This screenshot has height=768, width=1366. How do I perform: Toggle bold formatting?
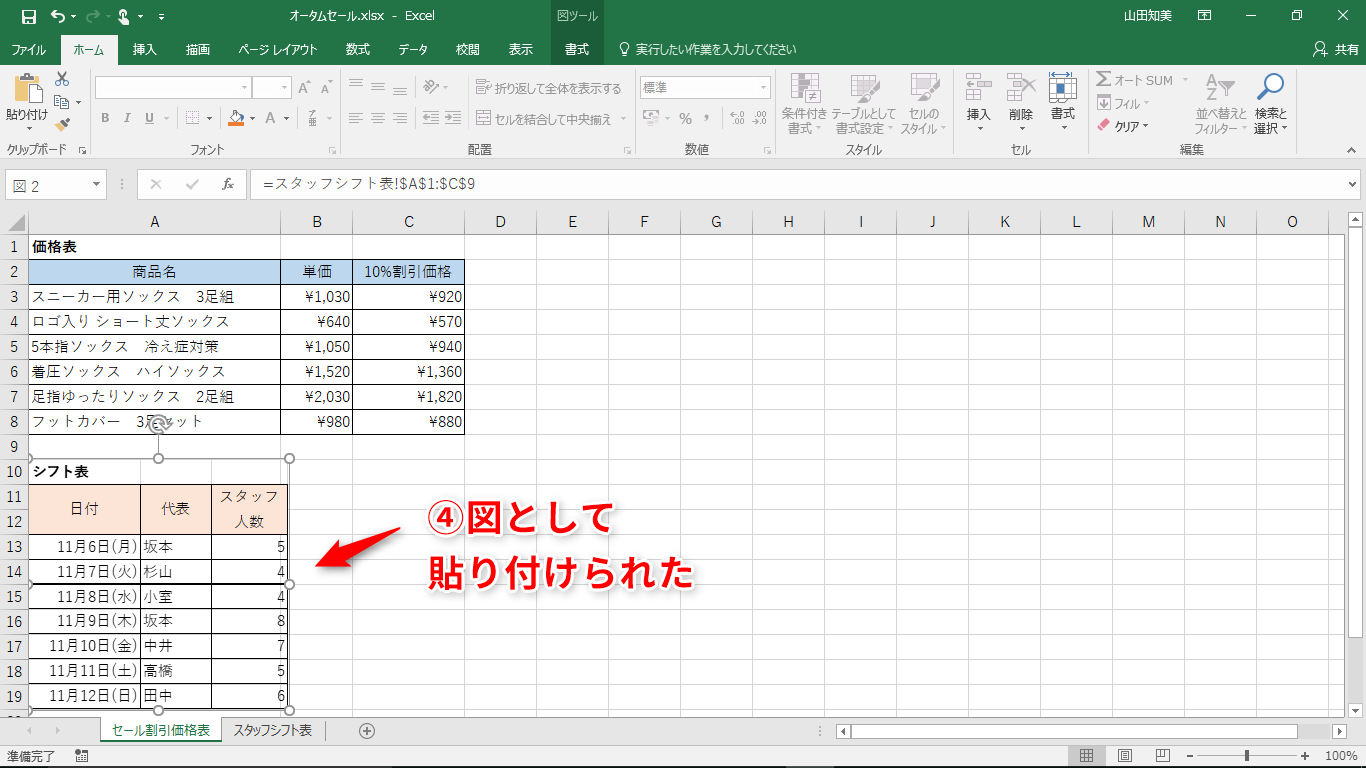point(105,118)
